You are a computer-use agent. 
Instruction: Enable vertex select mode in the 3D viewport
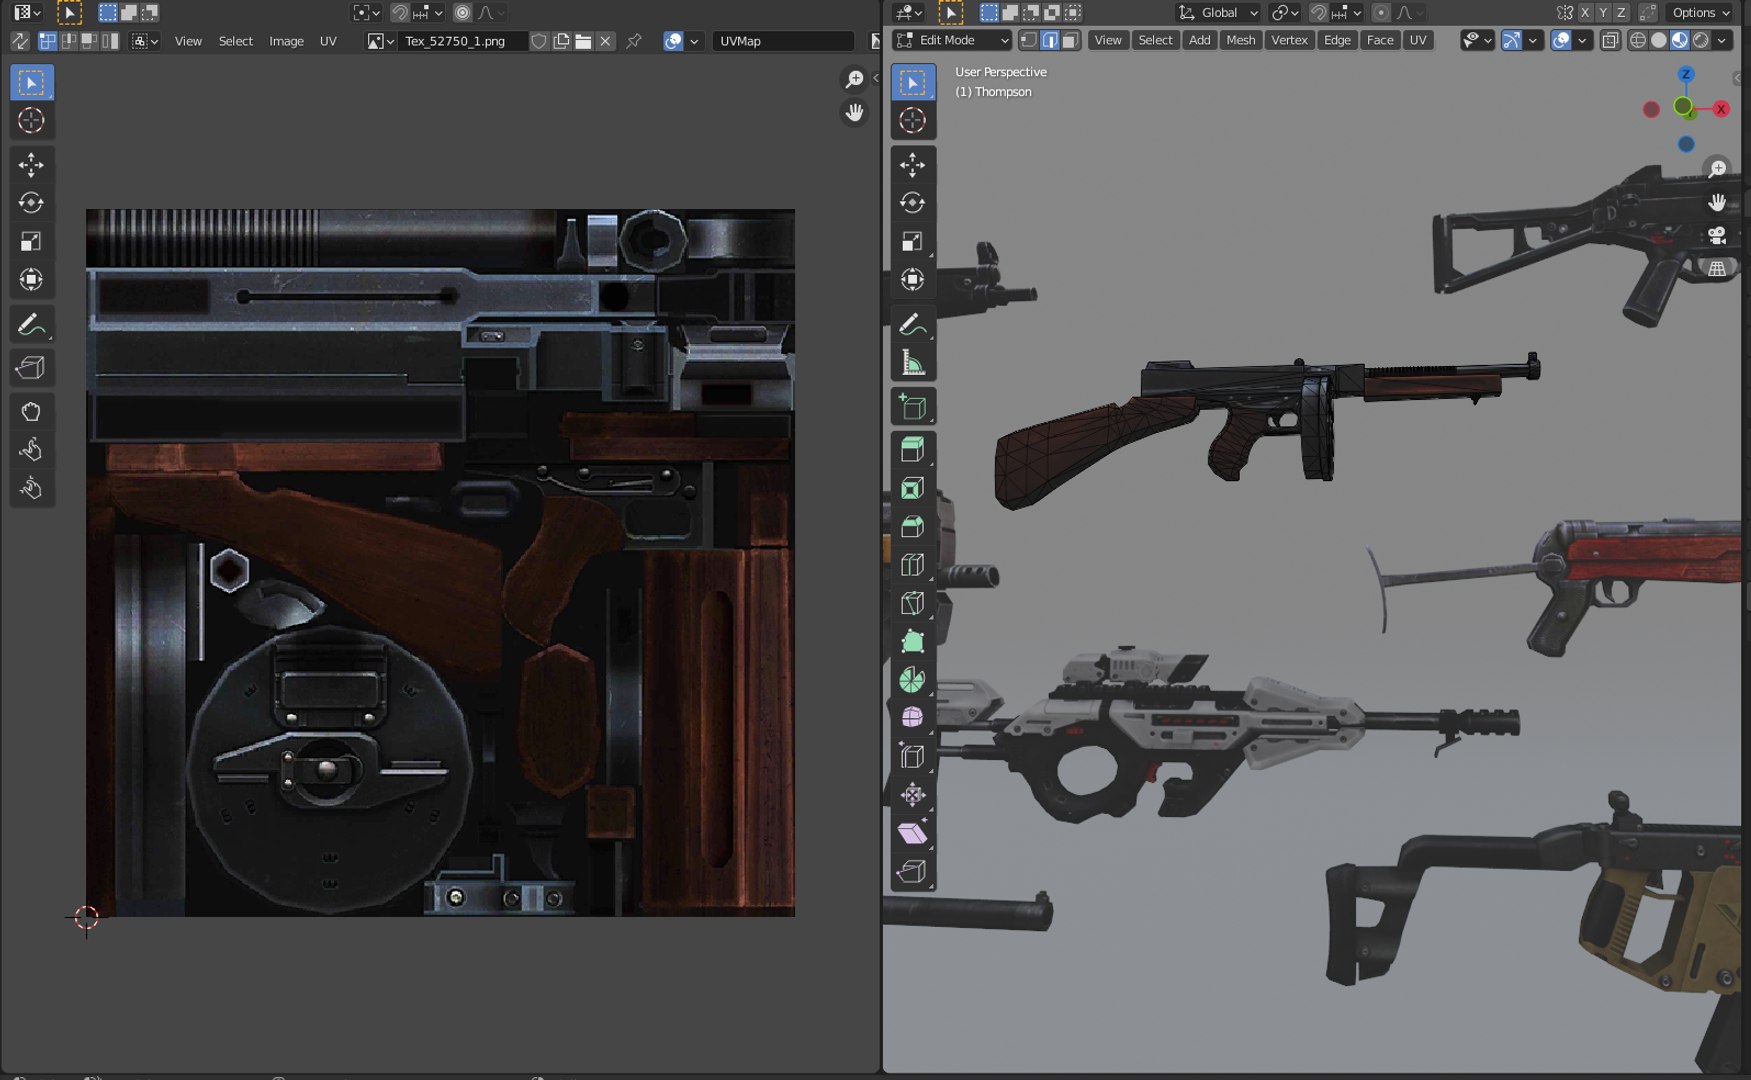[x=1028, y=40]
